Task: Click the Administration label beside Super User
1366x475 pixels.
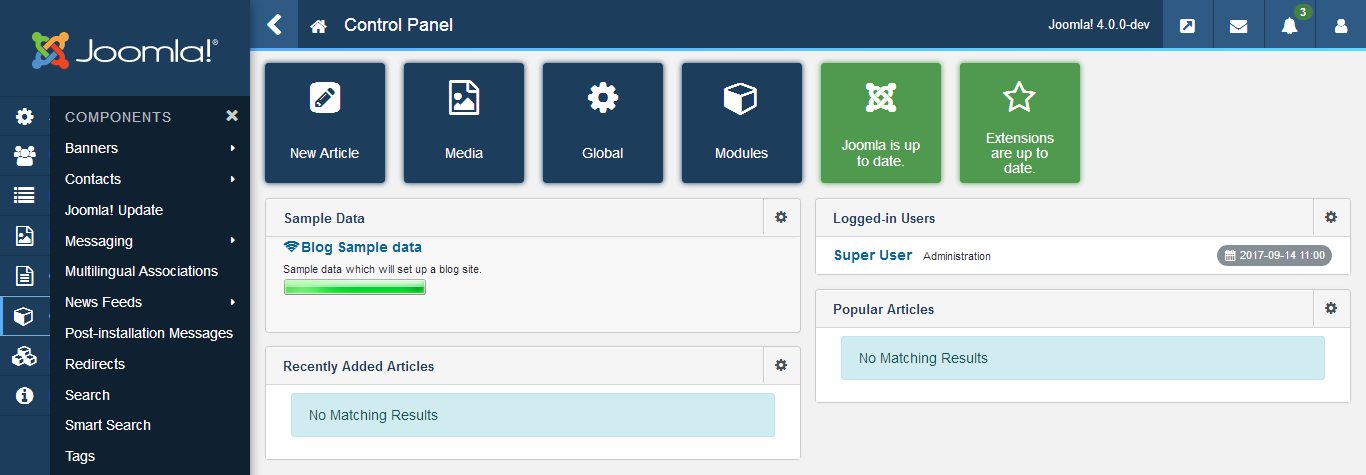Action: point(957,256)
